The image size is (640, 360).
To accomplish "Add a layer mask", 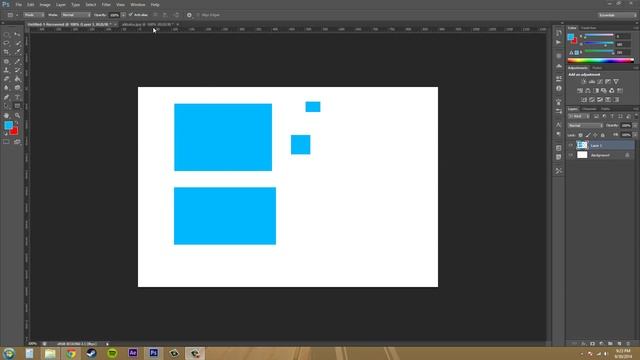I will pyautogui.click(x=592, y=344).
